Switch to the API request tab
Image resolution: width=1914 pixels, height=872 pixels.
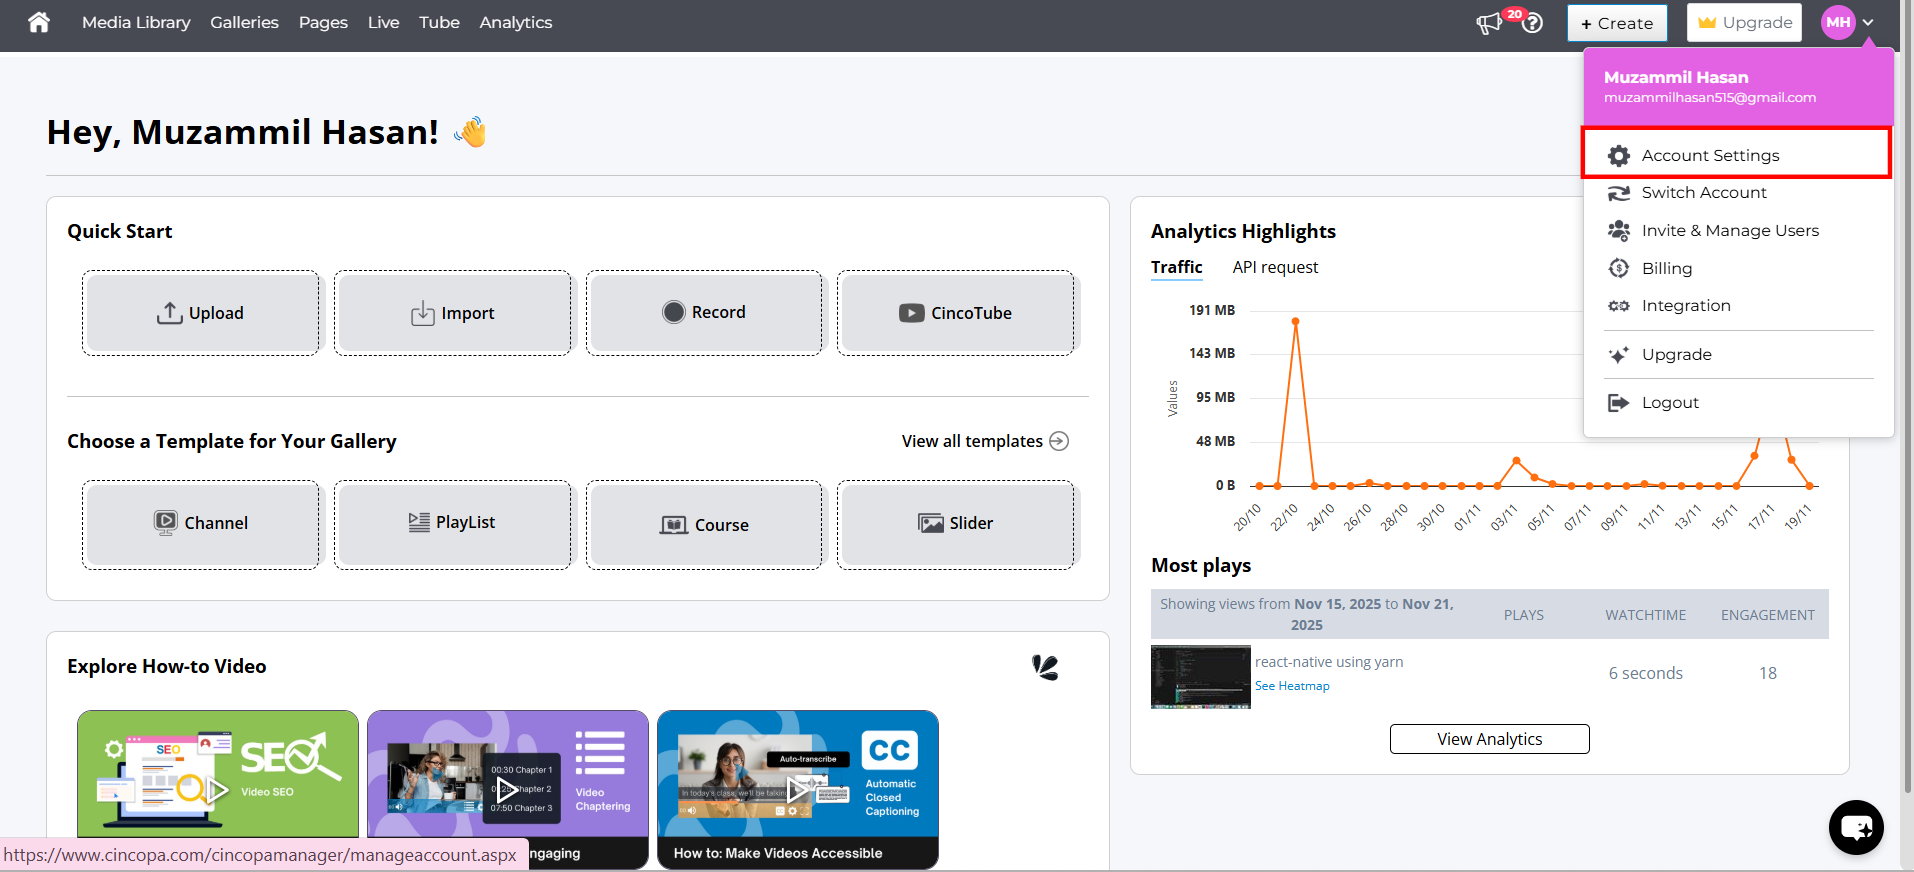pyautogui.click(x=1275, y=267)
